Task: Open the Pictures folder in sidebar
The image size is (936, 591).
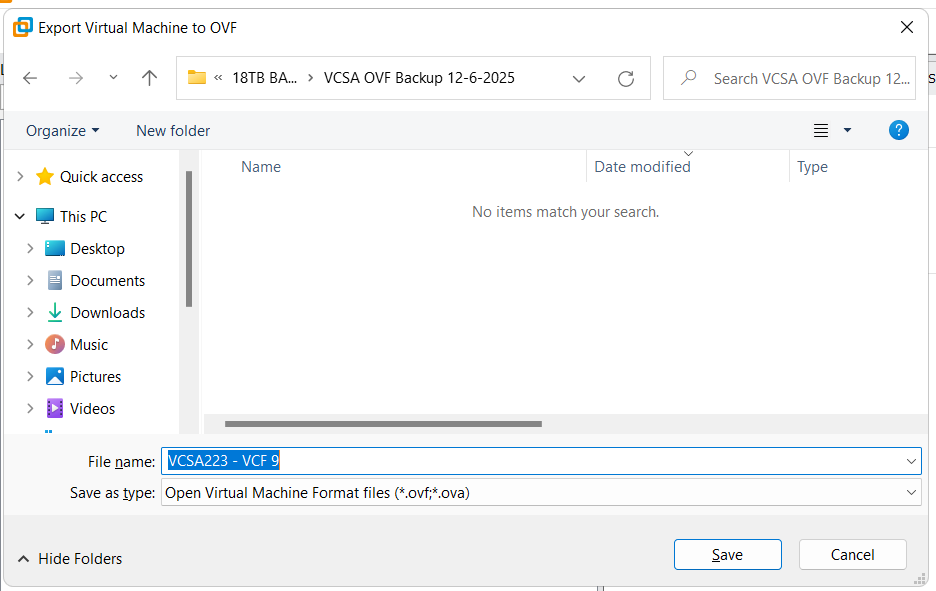Action: coord(95,377)
